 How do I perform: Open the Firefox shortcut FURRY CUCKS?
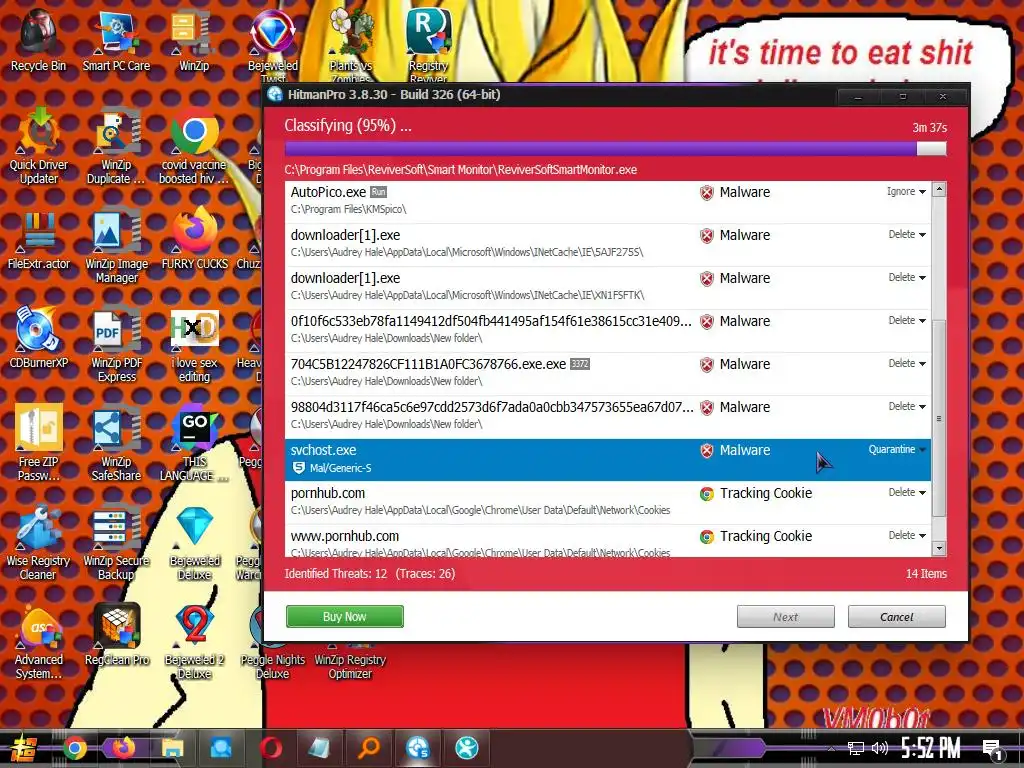194,240
